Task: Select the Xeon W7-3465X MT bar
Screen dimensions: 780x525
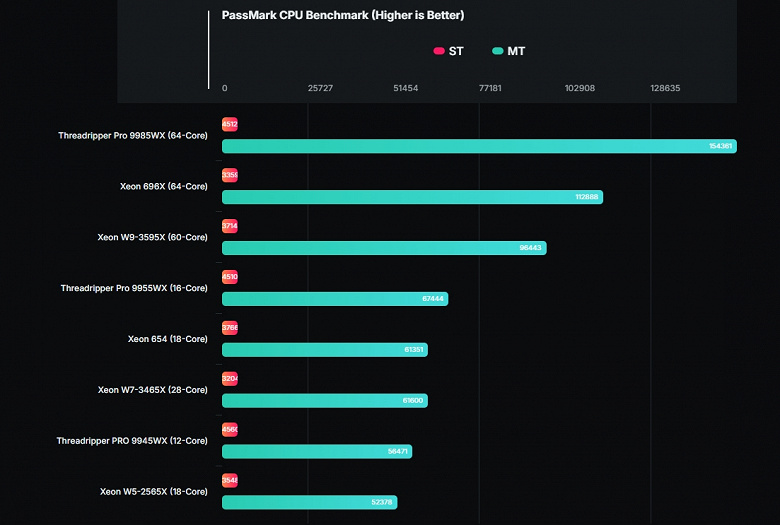Action: [x=324, y=401]
